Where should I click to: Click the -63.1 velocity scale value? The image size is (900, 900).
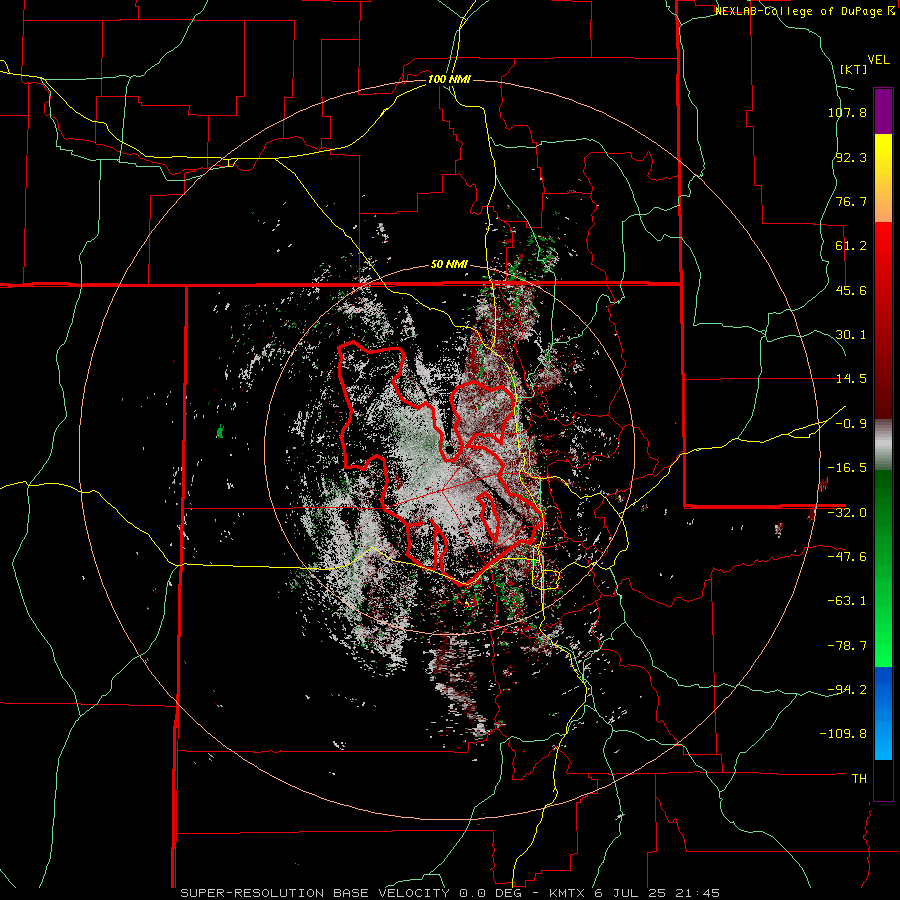847,601
